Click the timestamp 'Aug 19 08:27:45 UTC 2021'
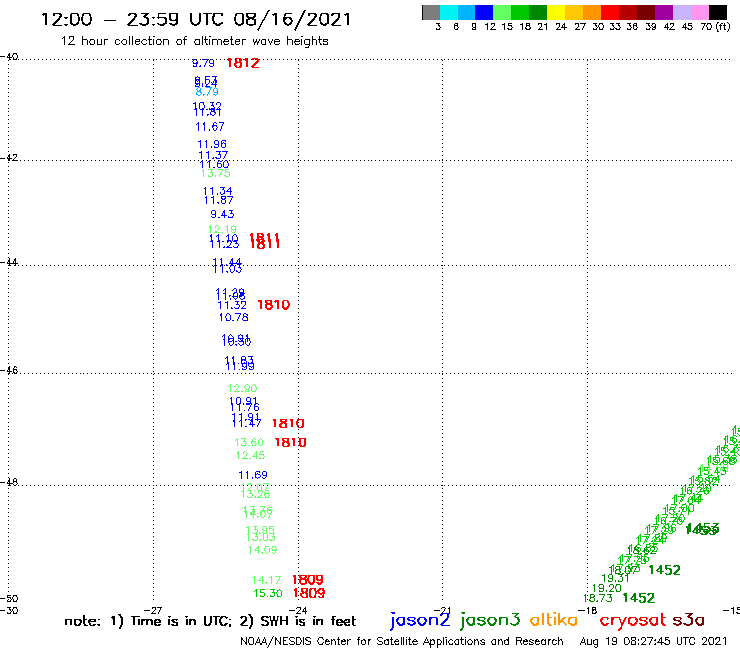The height and width of the screenshot is (650, 740). 654,641
